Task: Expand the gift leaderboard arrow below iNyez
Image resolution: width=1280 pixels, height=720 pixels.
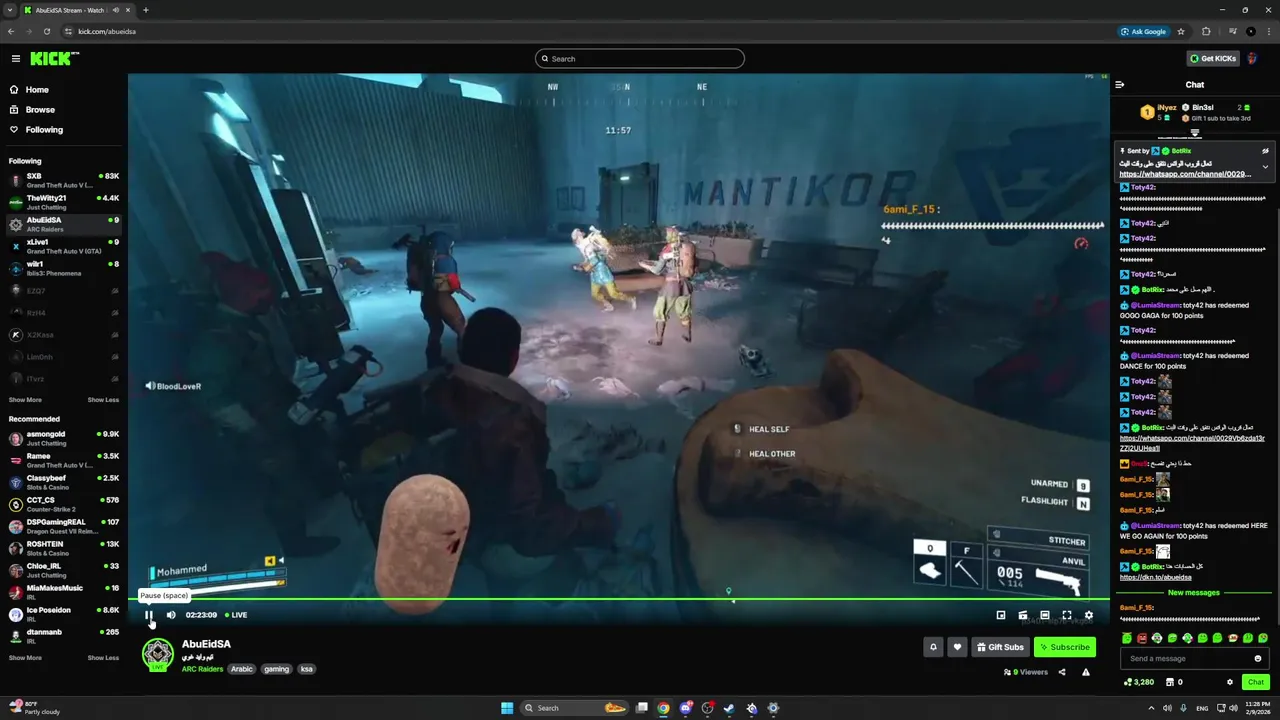Action: pos(1195,133)
